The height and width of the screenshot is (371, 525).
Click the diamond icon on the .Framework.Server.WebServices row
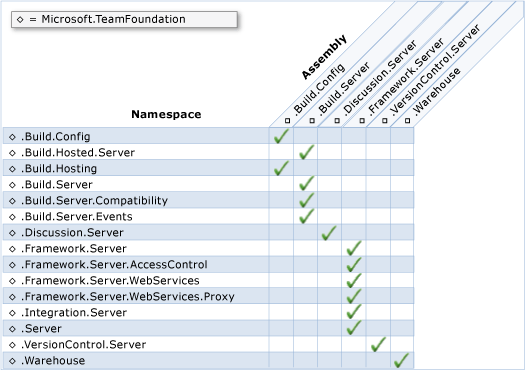(12, 281)
